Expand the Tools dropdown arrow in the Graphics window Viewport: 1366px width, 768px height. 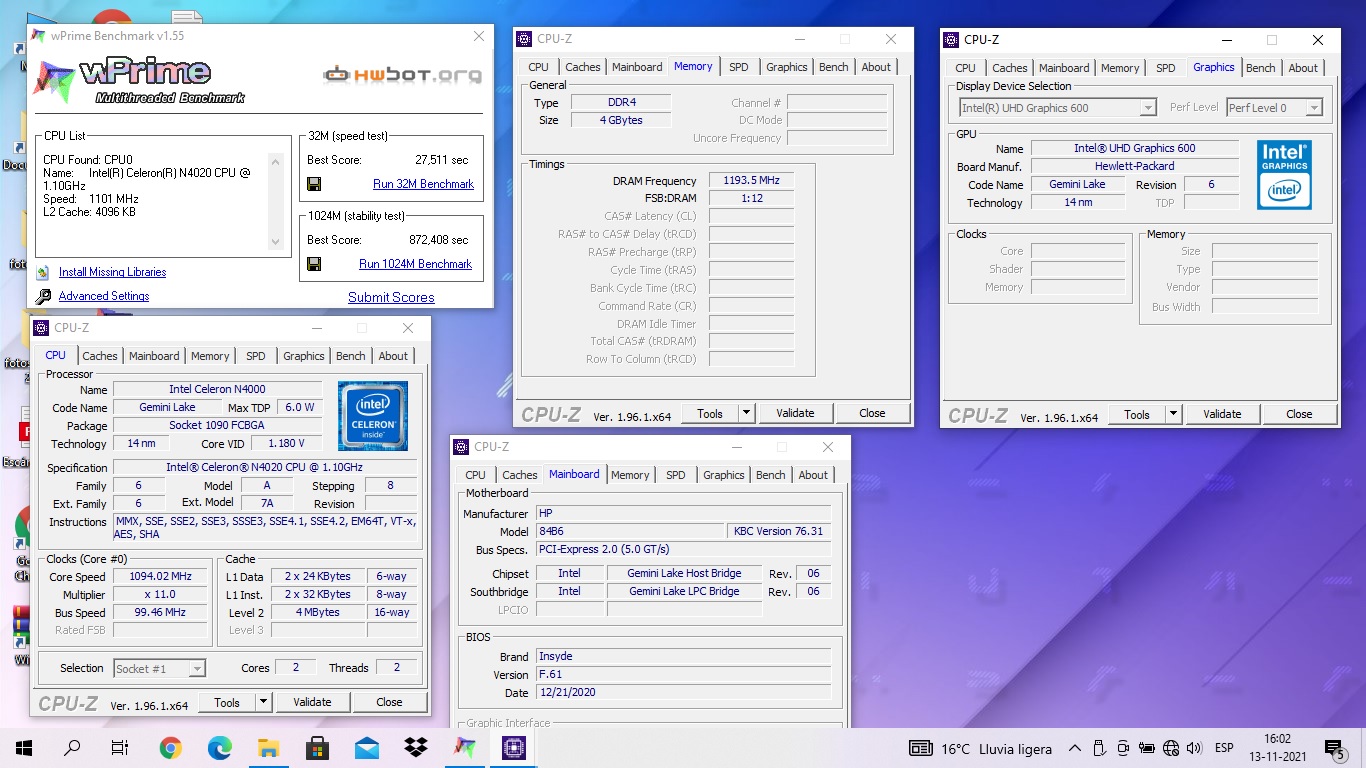1174,414
